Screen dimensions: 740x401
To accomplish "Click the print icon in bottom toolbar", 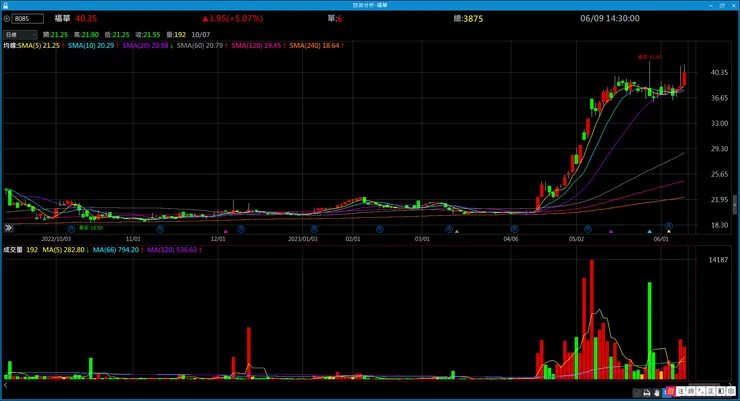I will (x=647, y=393).
